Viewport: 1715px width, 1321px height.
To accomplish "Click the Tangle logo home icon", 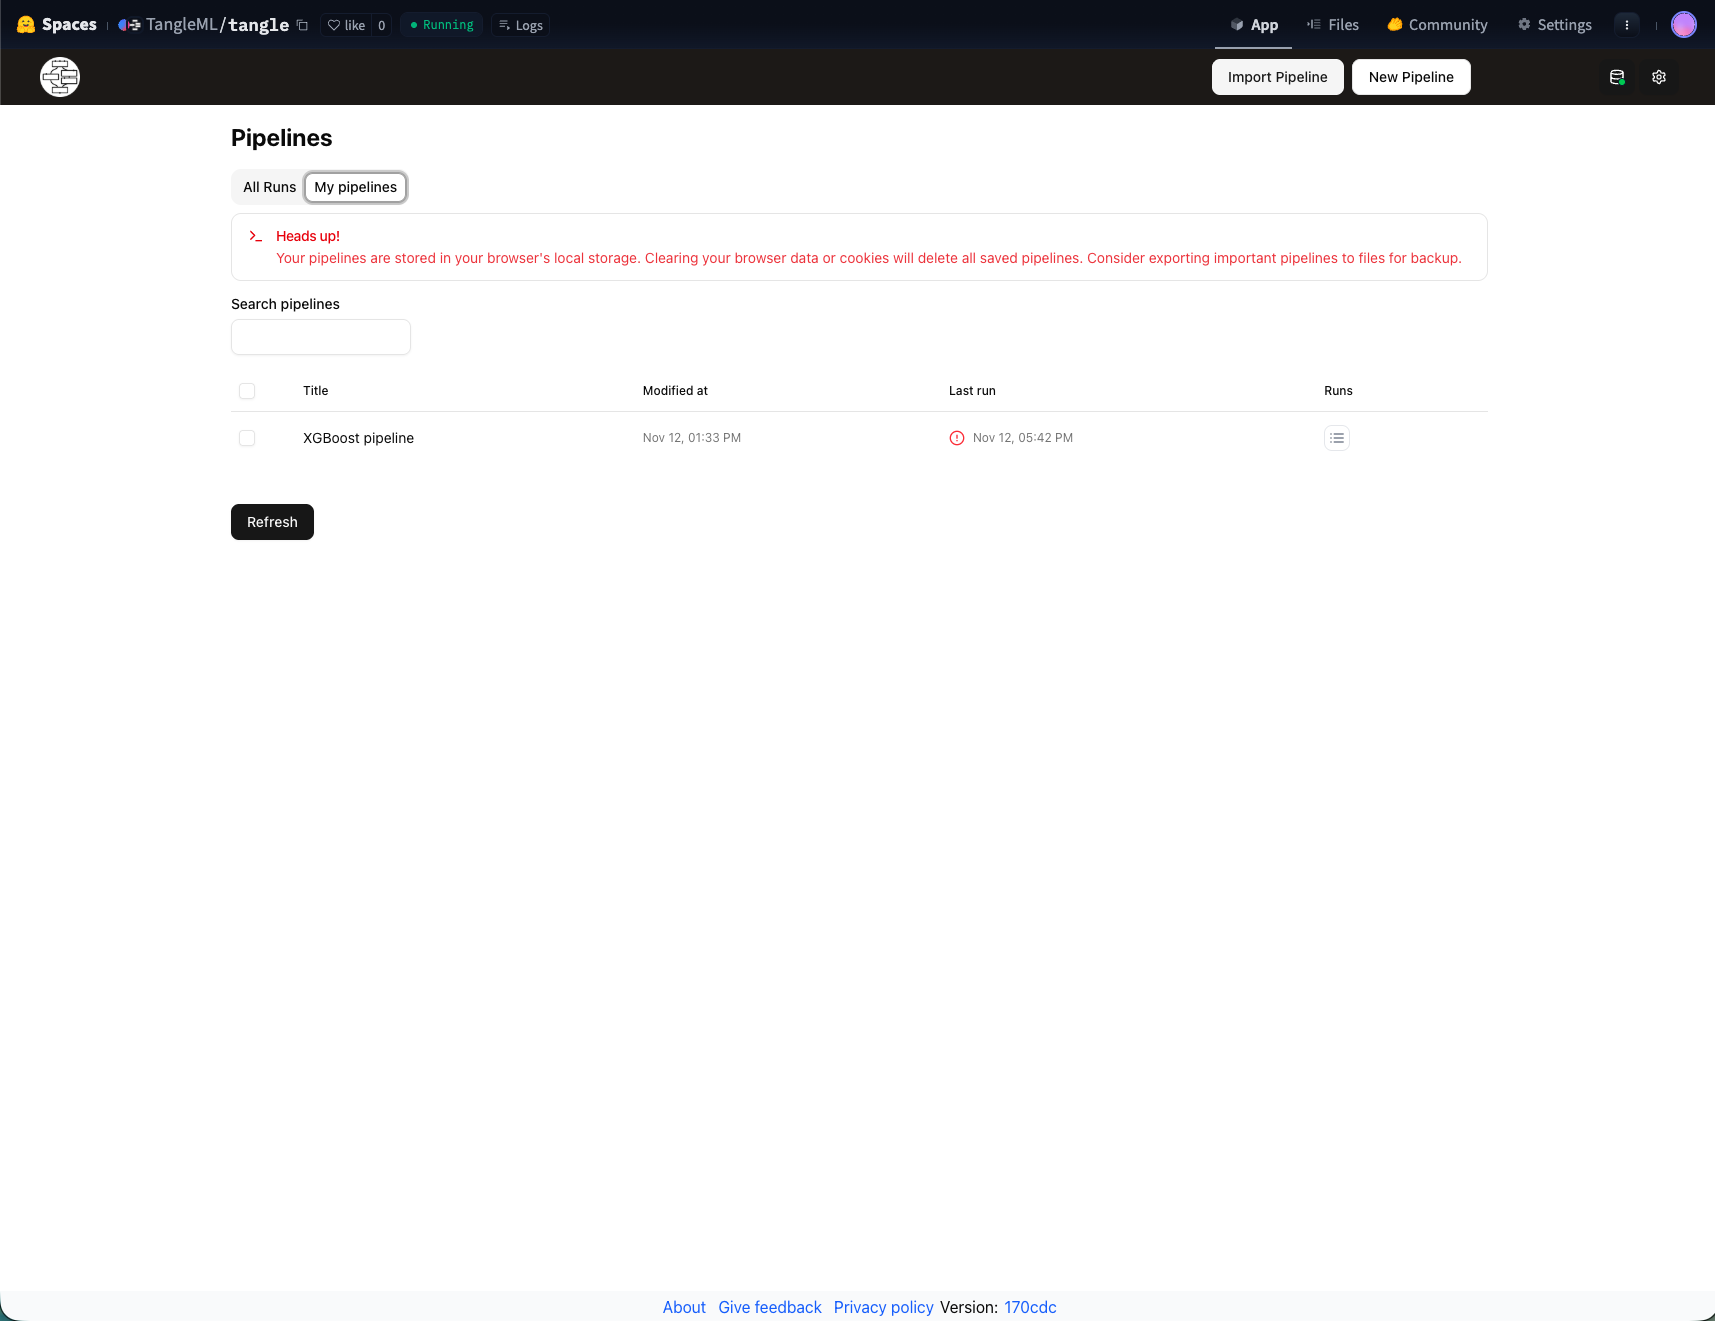I will coord(60,77).
